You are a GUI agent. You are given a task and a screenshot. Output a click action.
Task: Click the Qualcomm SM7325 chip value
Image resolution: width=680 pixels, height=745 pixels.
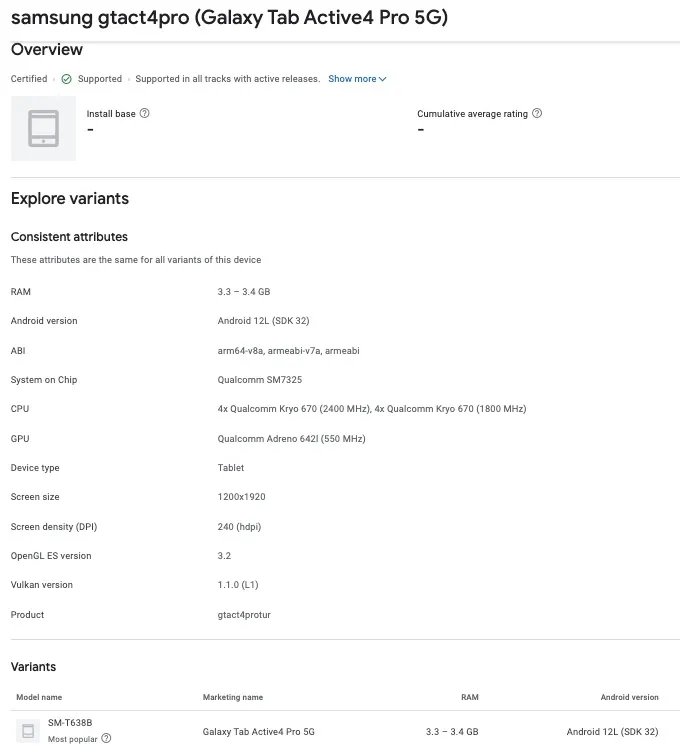(259, 380)
